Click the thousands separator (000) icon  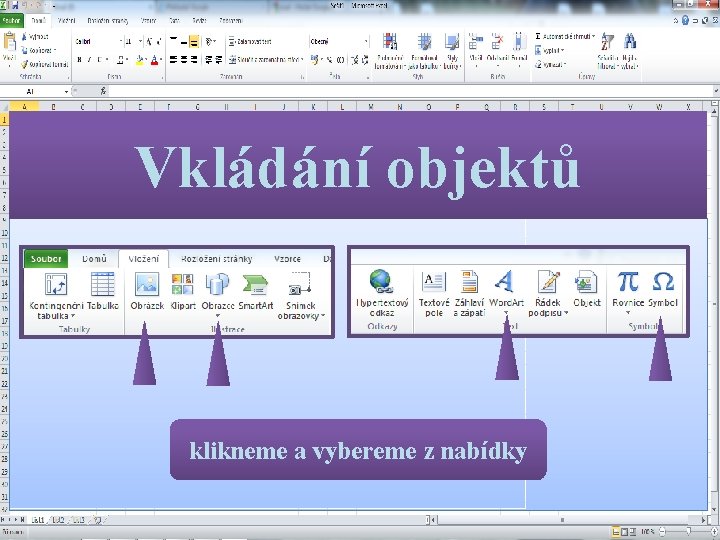point(340,60)
